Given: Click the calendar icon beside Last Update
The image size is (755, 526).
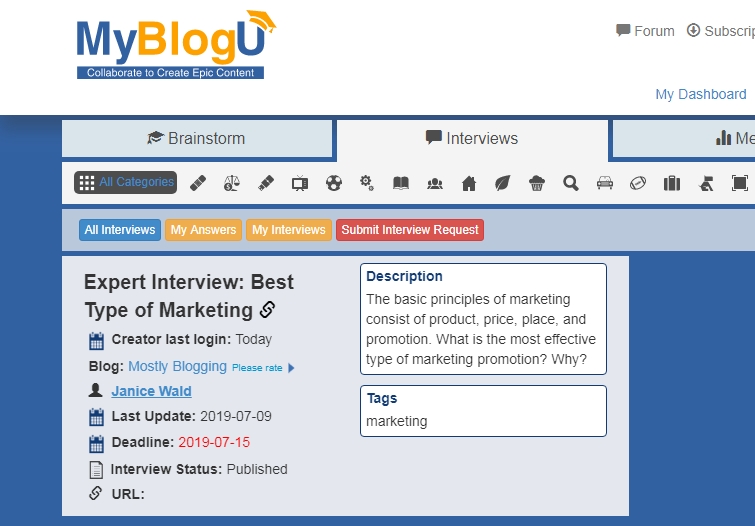Looking at the screenshot, I should [96, 417].
